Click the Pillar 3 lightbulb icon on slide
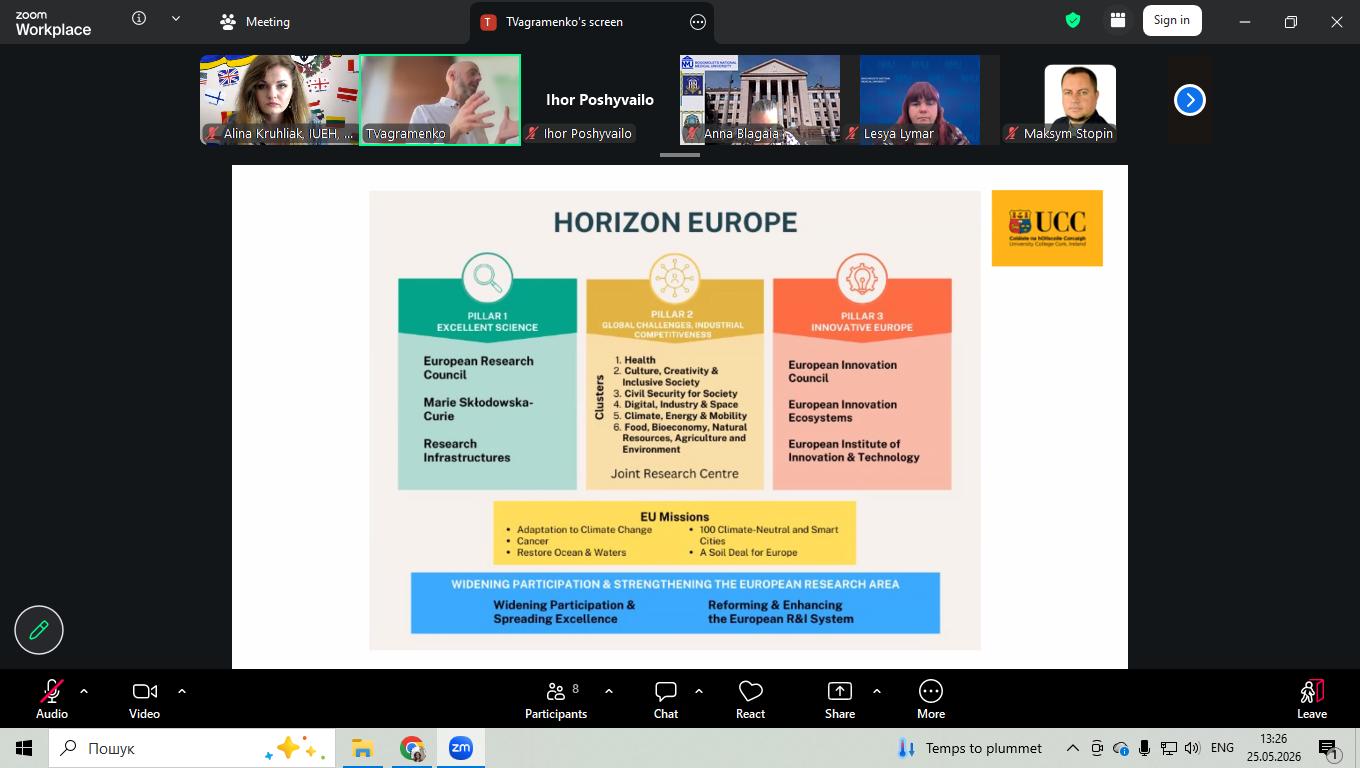The height and width of the screenshot is (768, 1360). tap(861, 279)
